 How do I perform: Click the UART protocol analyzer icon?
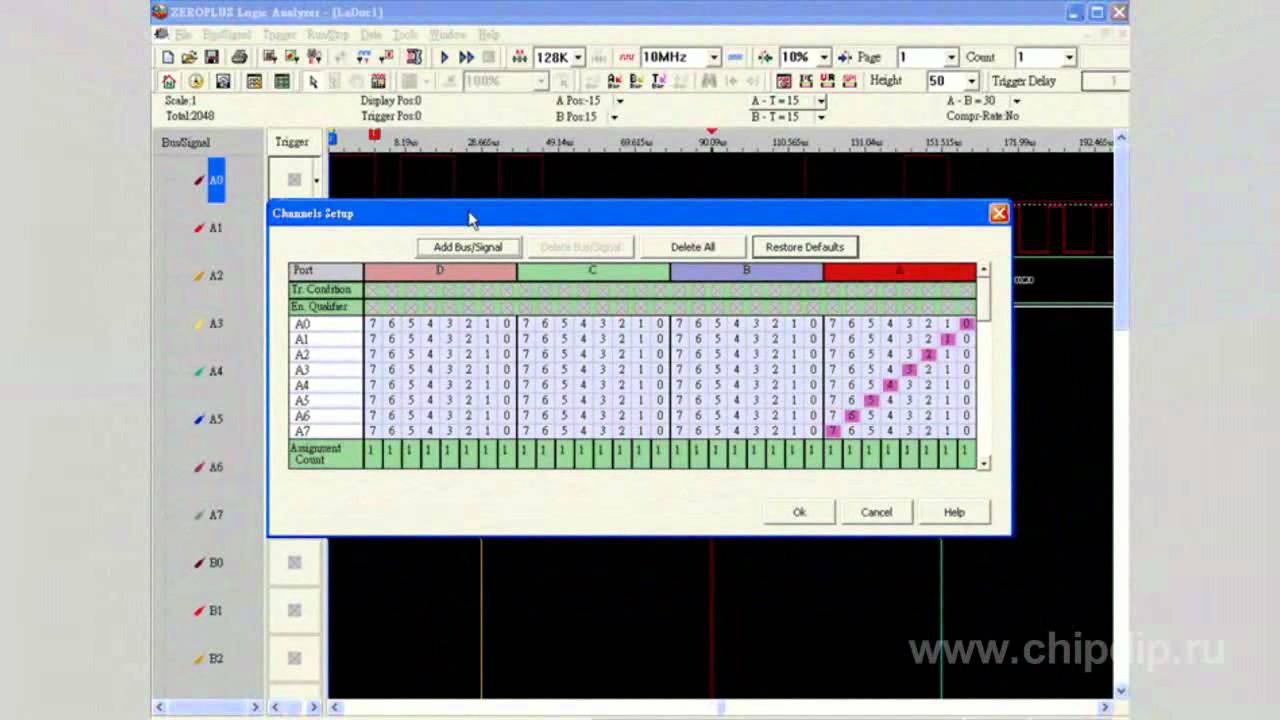[827, 81]
